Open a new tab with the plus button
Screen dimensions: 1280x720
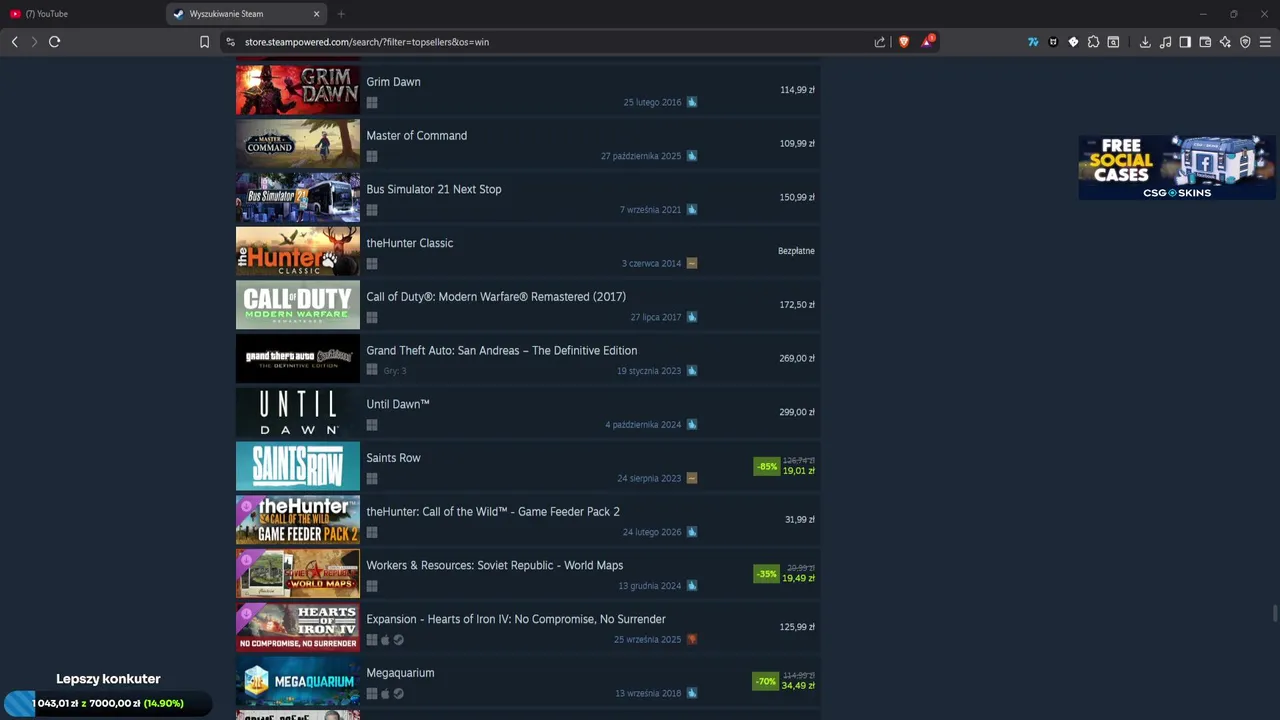pos(341,14)
